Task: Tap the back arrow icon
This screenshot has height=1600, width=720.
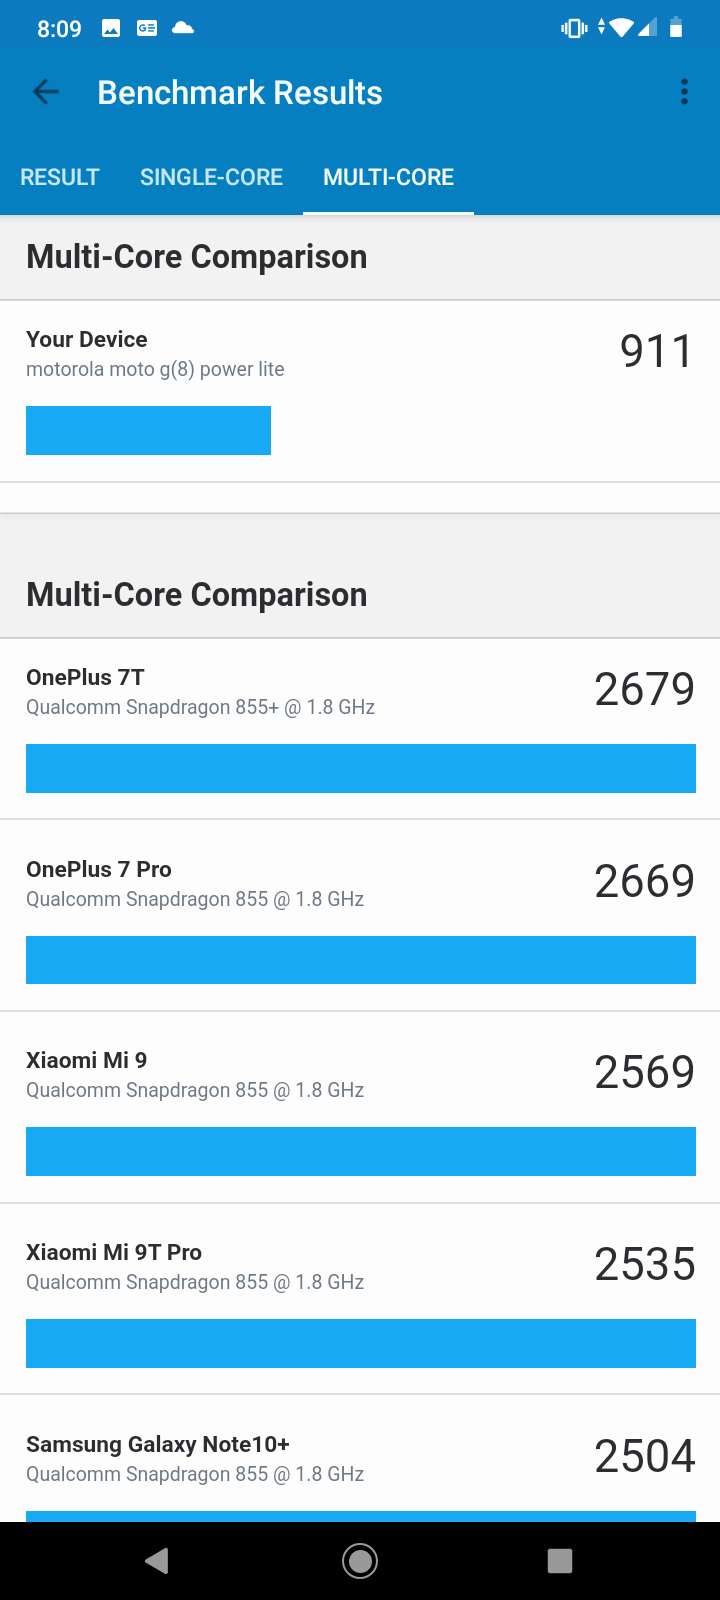Action: click(46, 93)
